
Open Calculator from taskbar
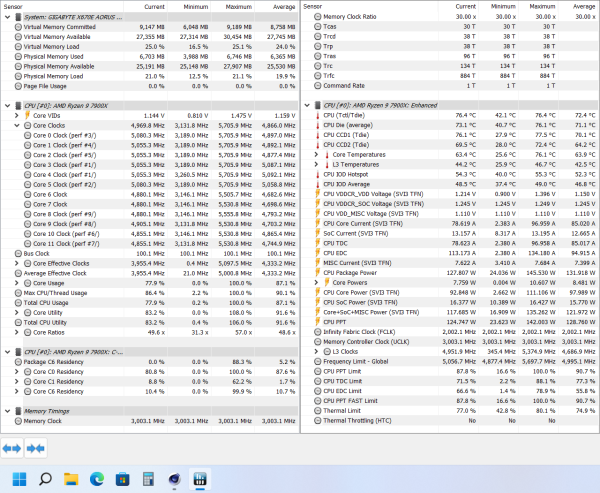click(x=148, y=479)
